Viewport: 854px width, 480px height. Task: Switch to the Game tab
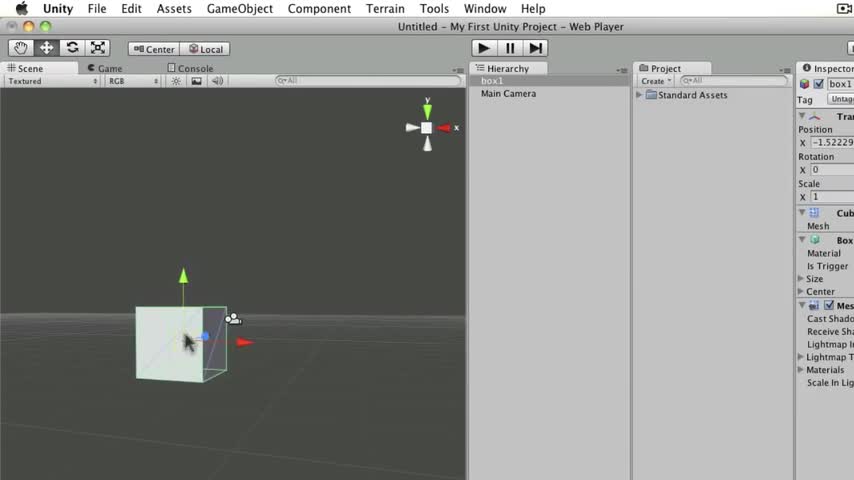105,68
